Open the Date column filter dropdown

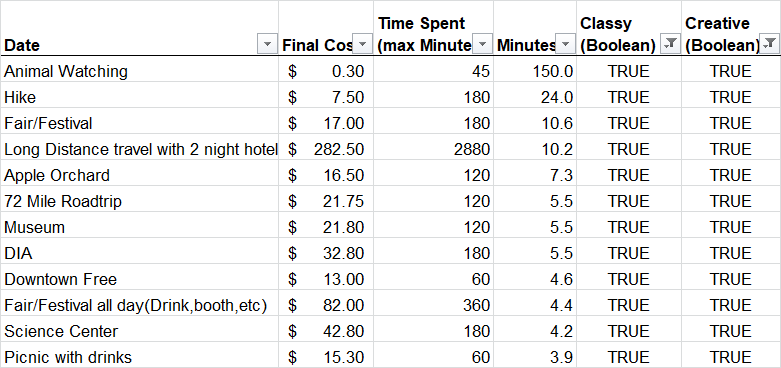click(267, 44)
